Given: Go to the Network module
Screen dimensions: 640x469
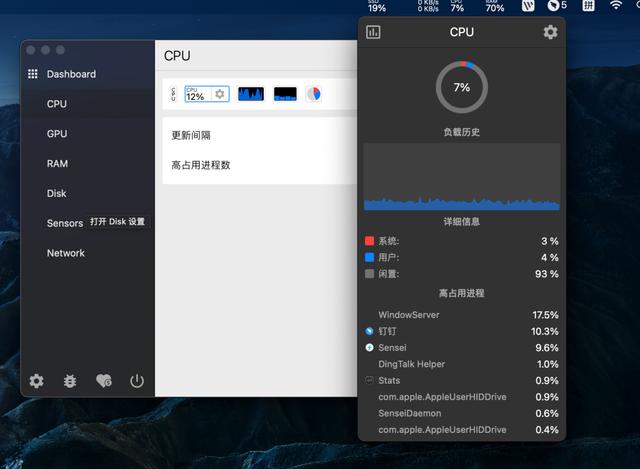Looking at the screenshot, I should (x=66, y=253).
